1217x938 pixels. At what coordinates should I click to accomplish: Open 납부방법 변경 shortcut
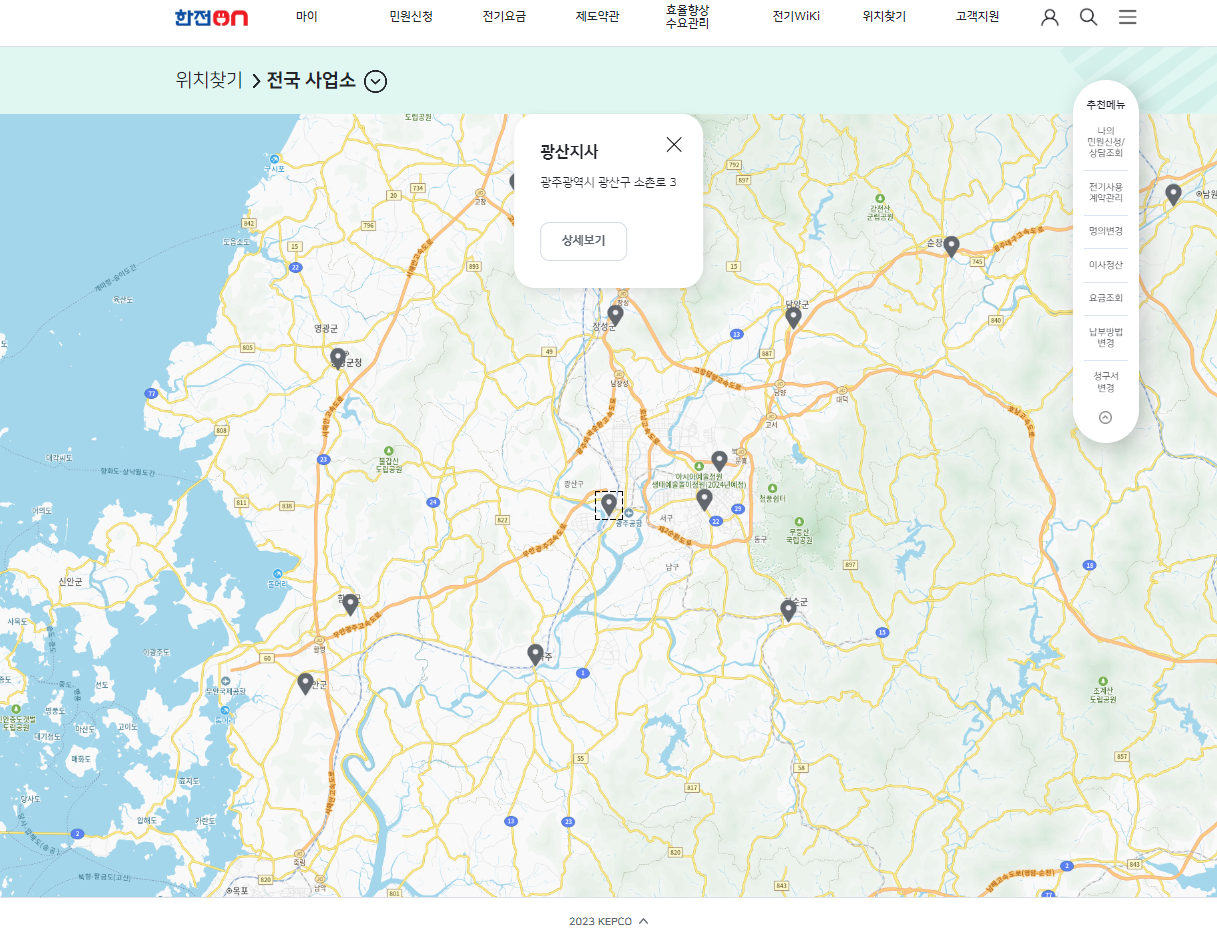1105,337
